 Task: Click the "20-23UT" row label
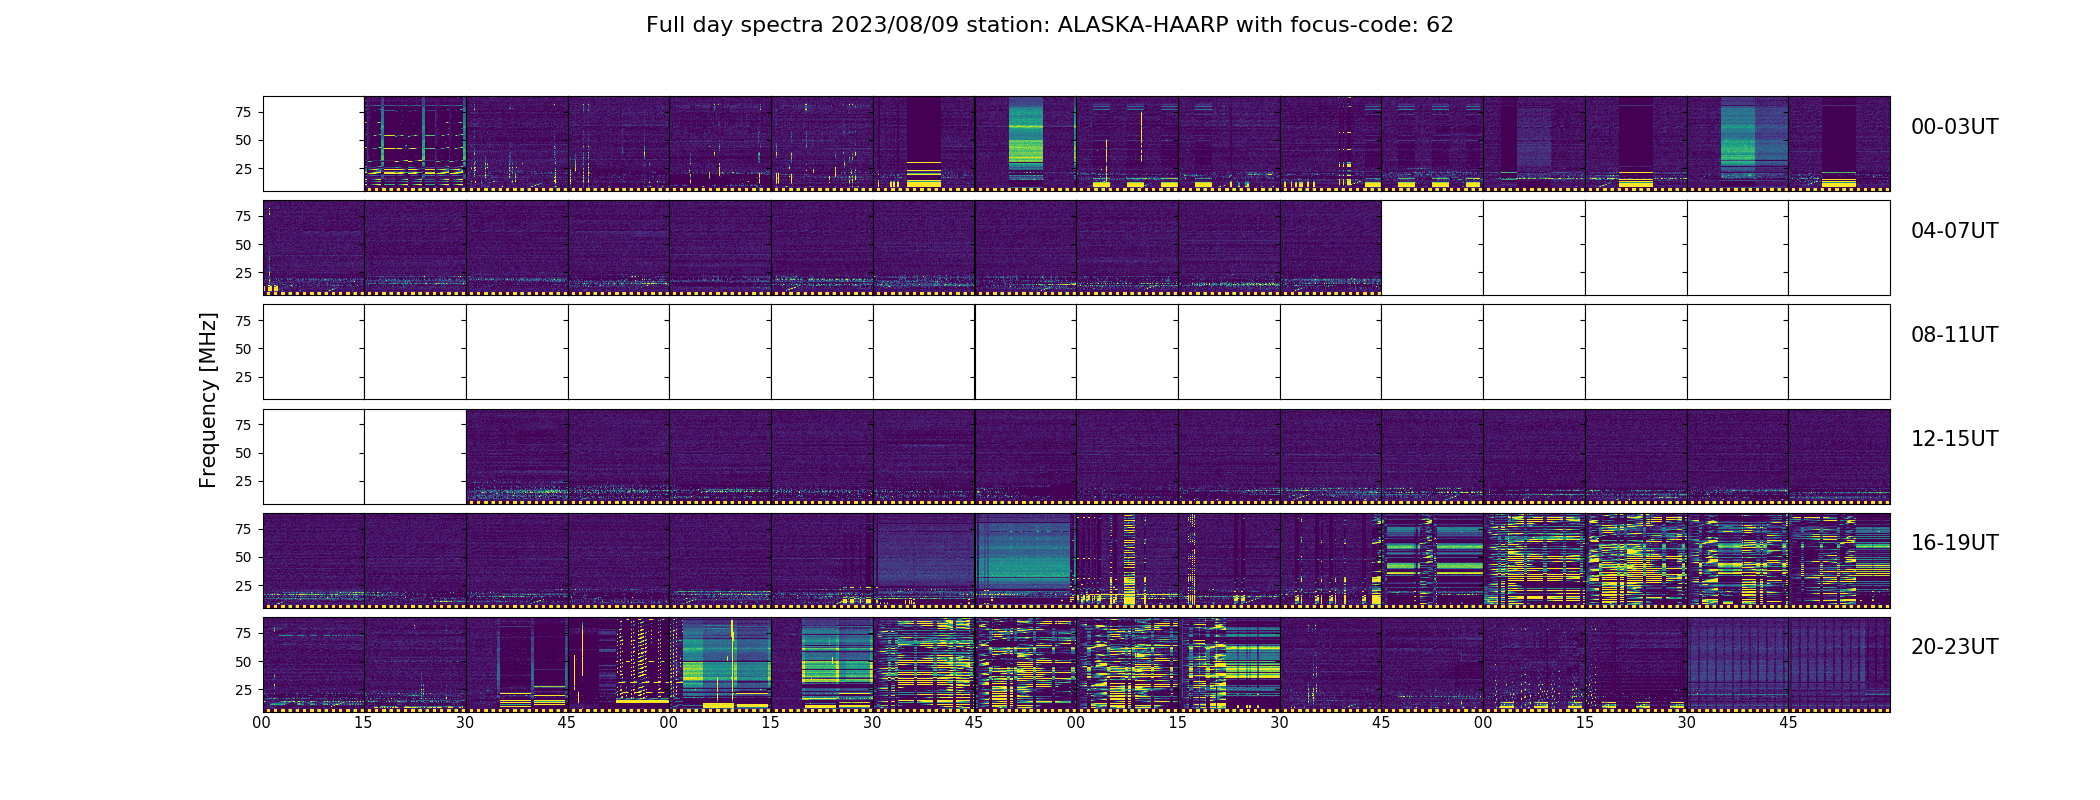click(x=1954, y=647)
